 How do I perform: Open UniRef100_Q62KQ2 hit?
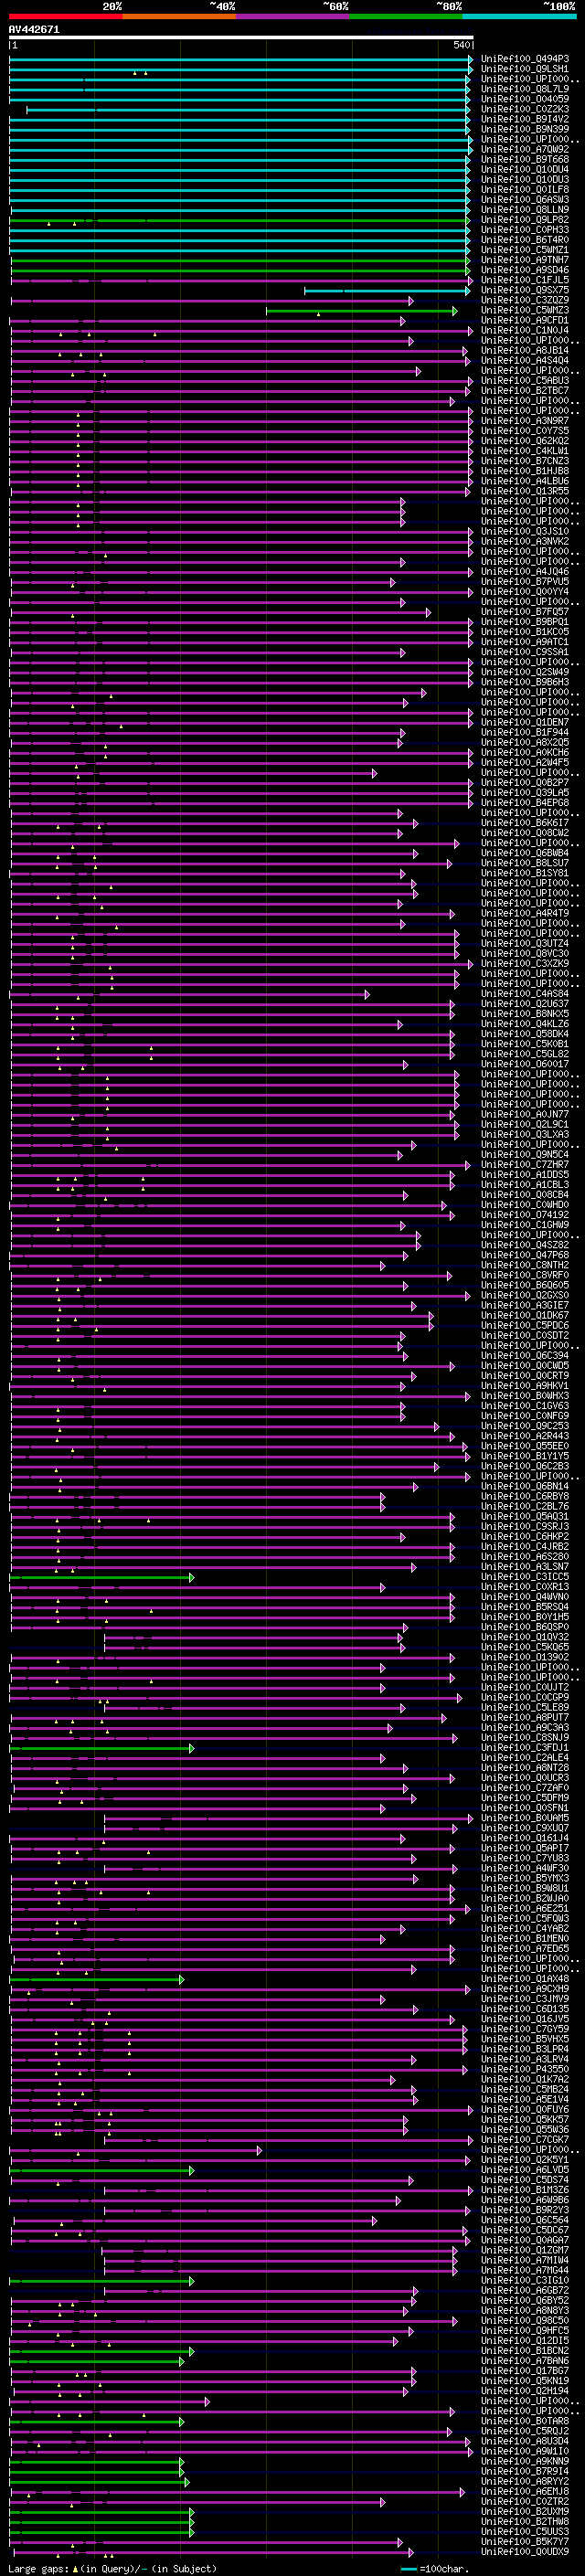[525, 441]
